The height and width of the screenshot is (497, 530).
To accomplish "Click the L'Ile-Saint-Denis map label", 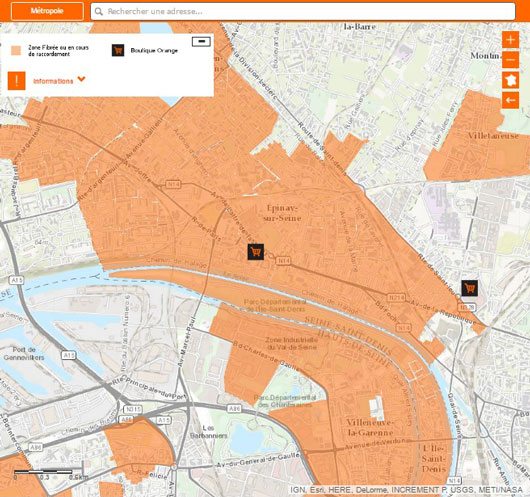I will [434, 459].
